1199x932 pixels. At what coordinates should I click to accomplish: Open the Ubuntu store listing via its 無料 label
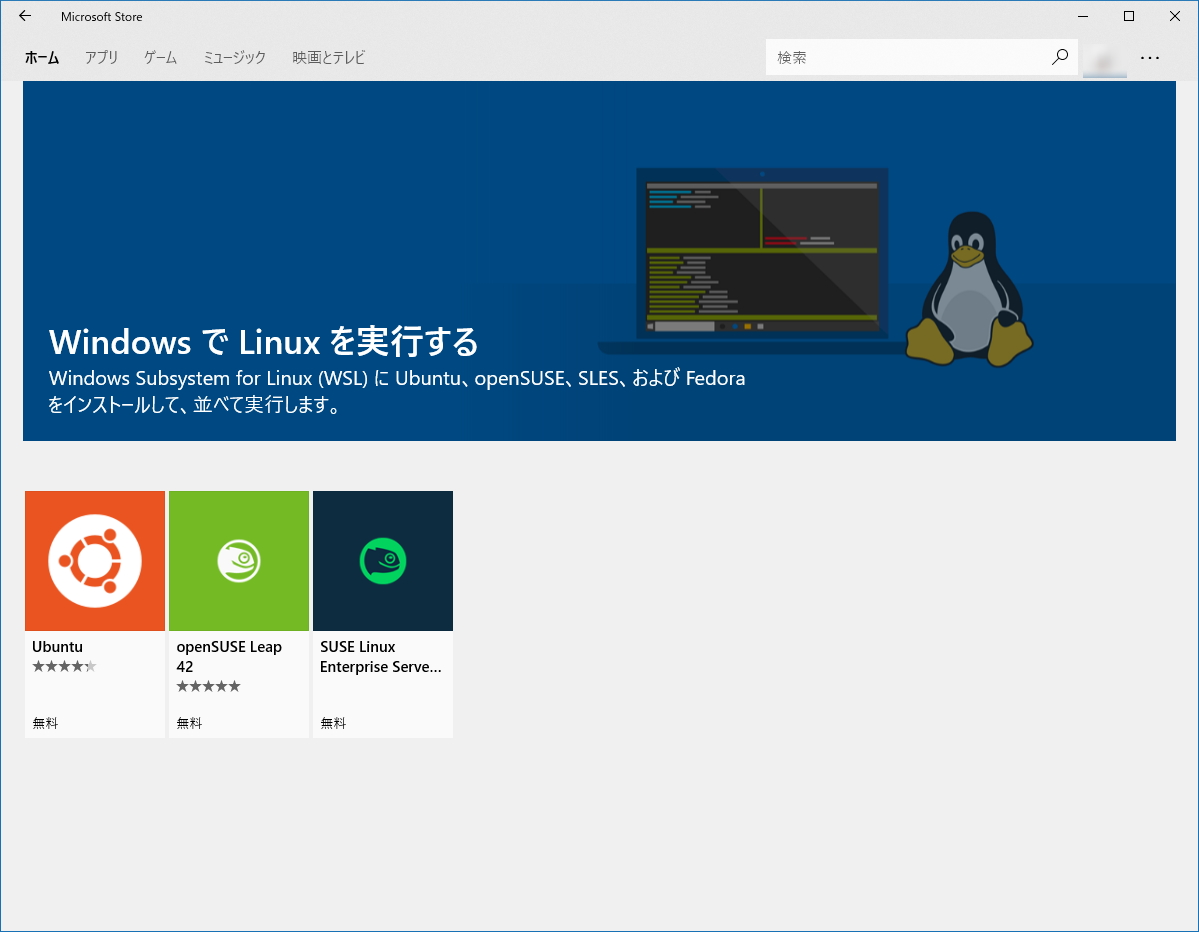(45, 722)
